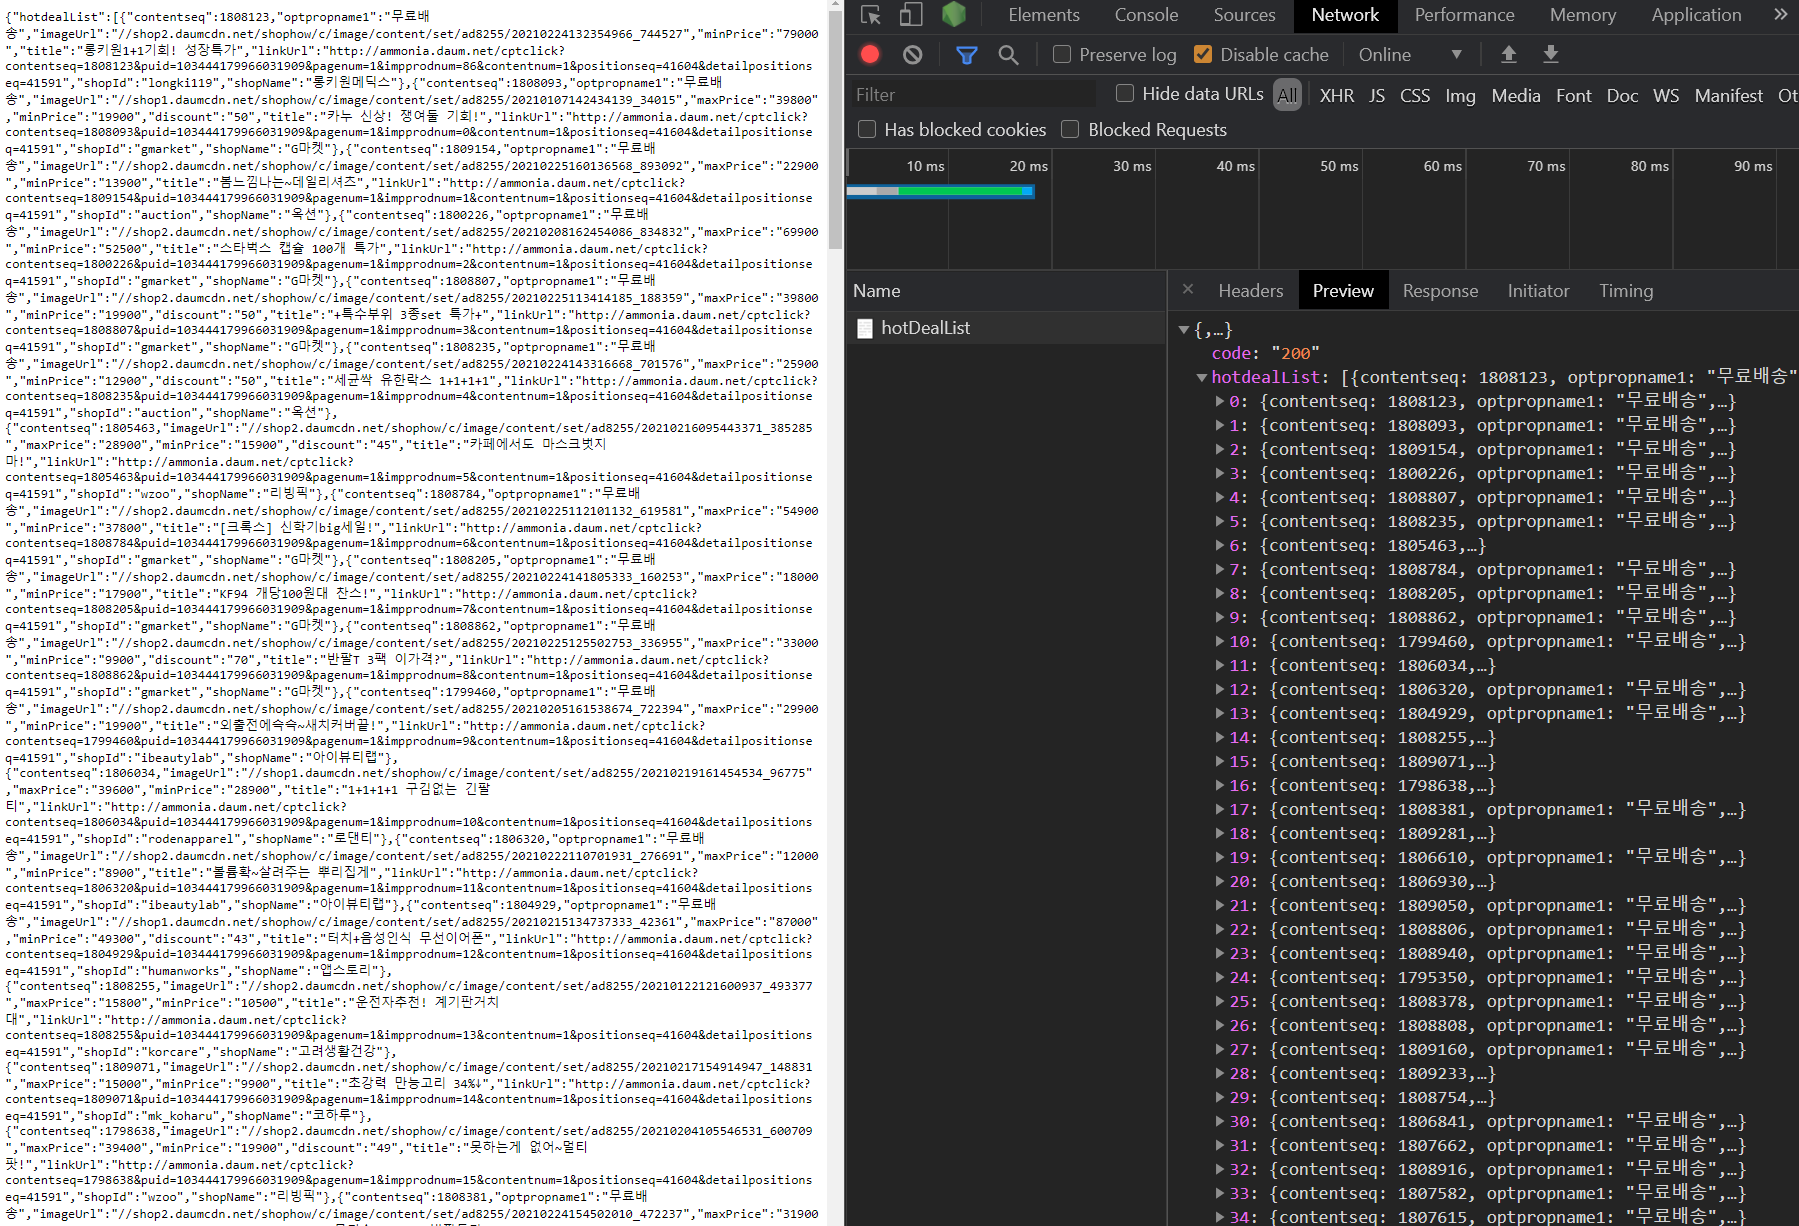Image resolution: width=1799 pixels, height=1226 pixels.
Task: Click the export HAR file icon
Action: pyautogui.click(x=1551, y=54)
